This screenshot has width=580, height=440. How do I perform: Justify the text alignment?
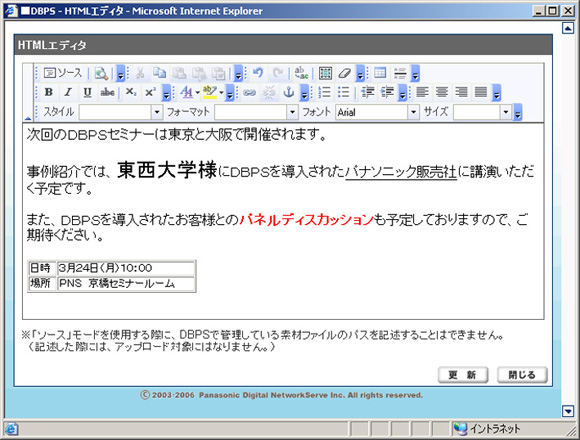(x=481, y=92)
